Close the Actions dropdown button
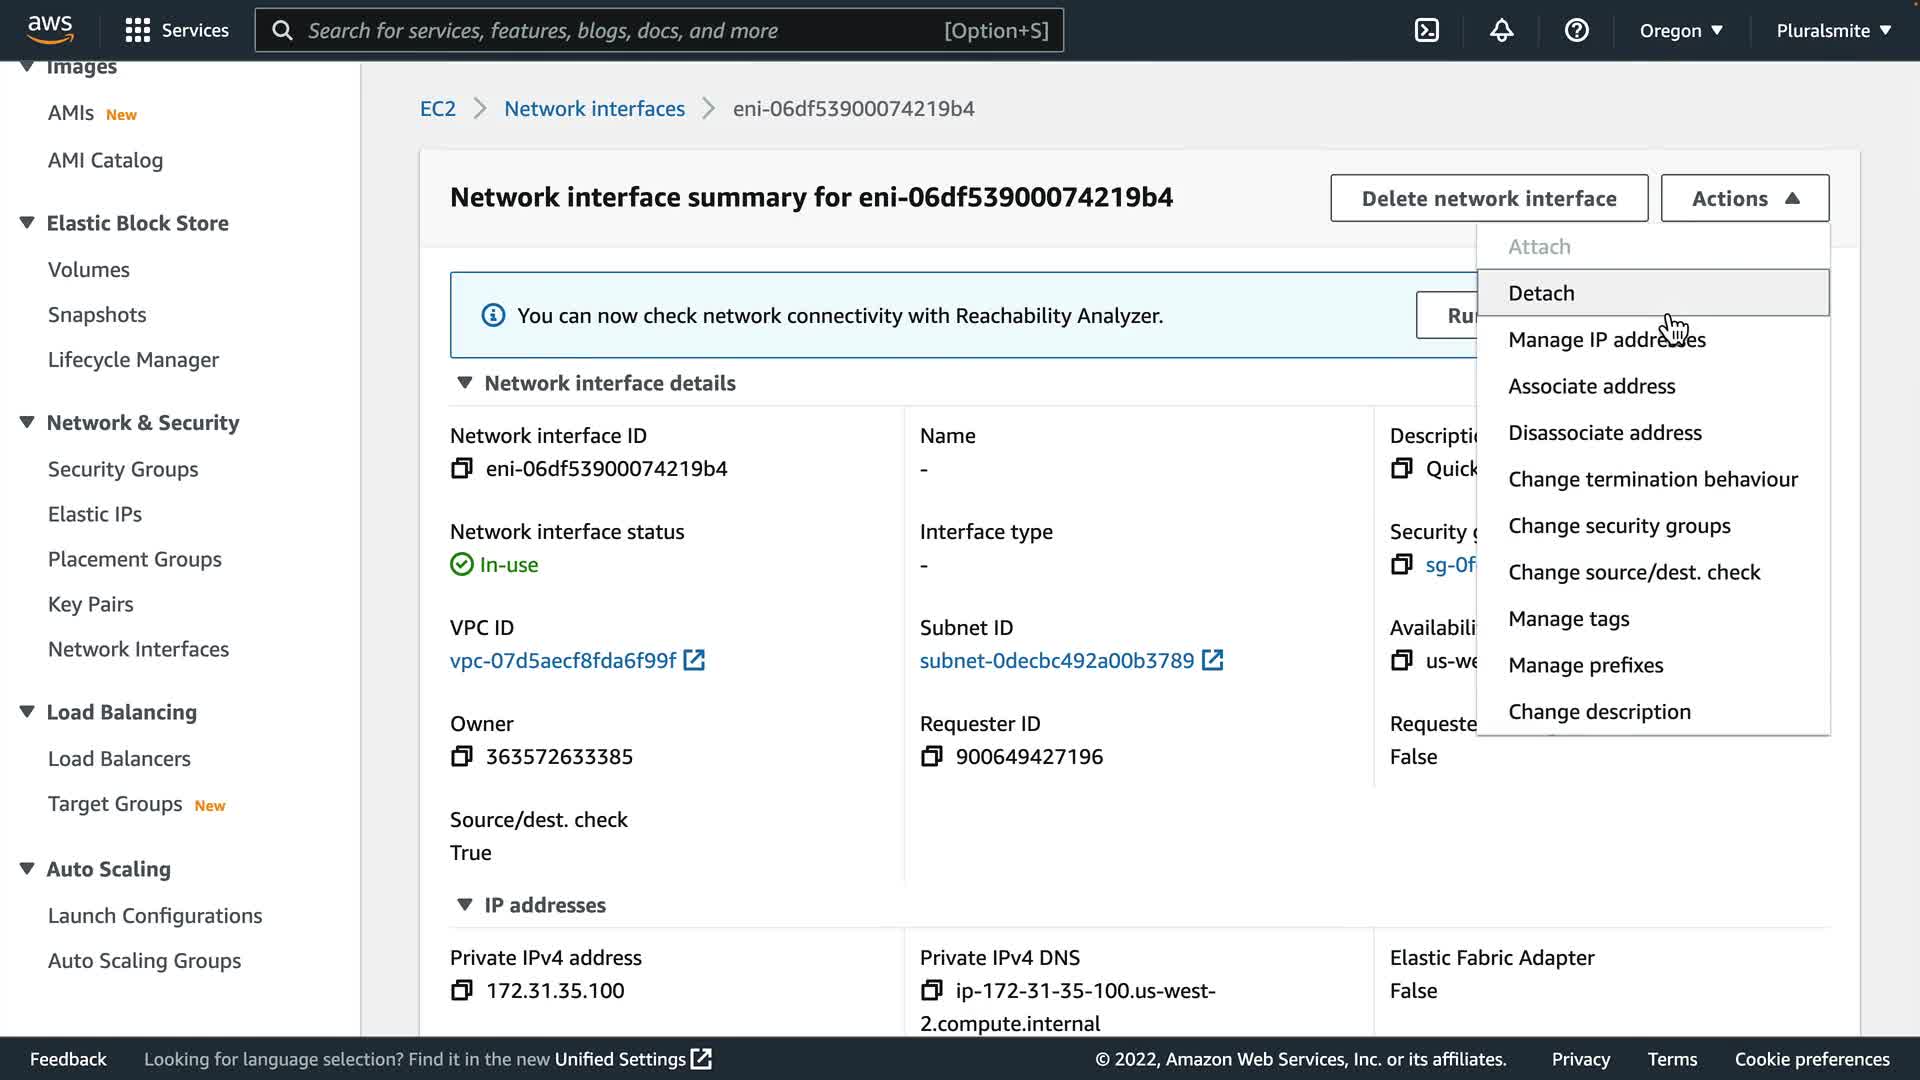Image resolution: width=1920 pixels, height=1080 pixels. click(1744, 198)
